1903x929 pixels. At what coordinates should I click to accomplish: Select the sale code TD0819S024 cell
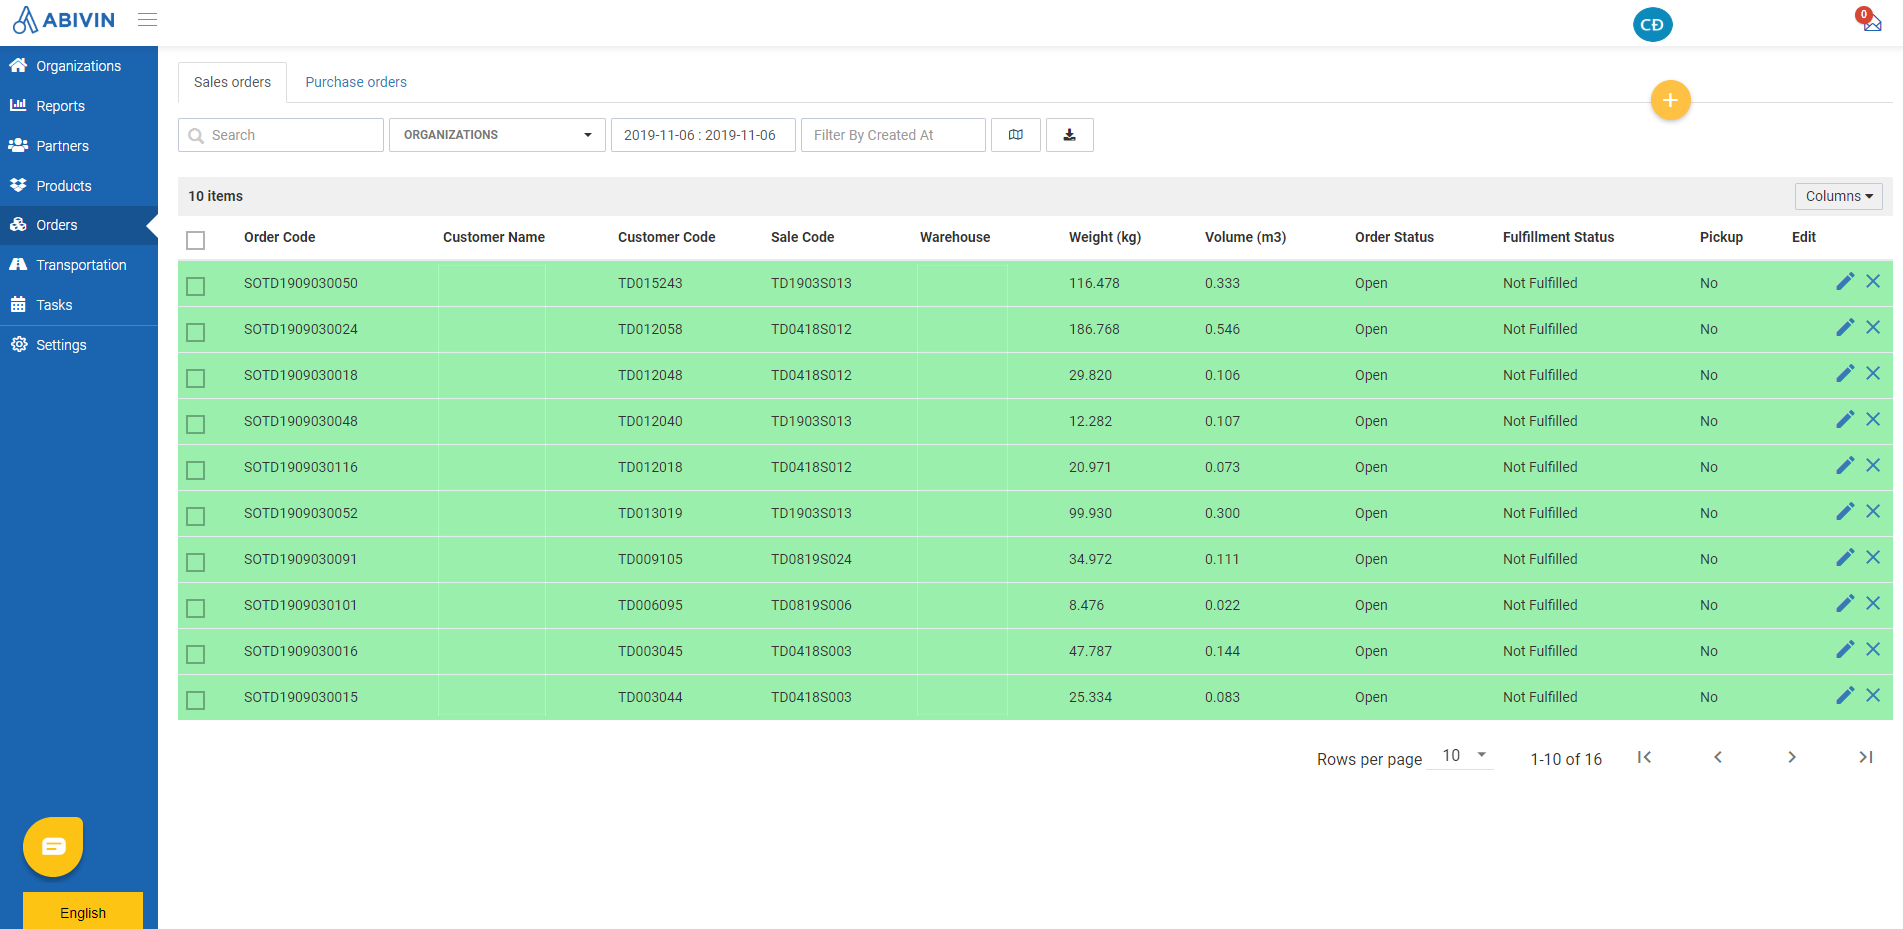pyautogui.click(x=811, y=559)
